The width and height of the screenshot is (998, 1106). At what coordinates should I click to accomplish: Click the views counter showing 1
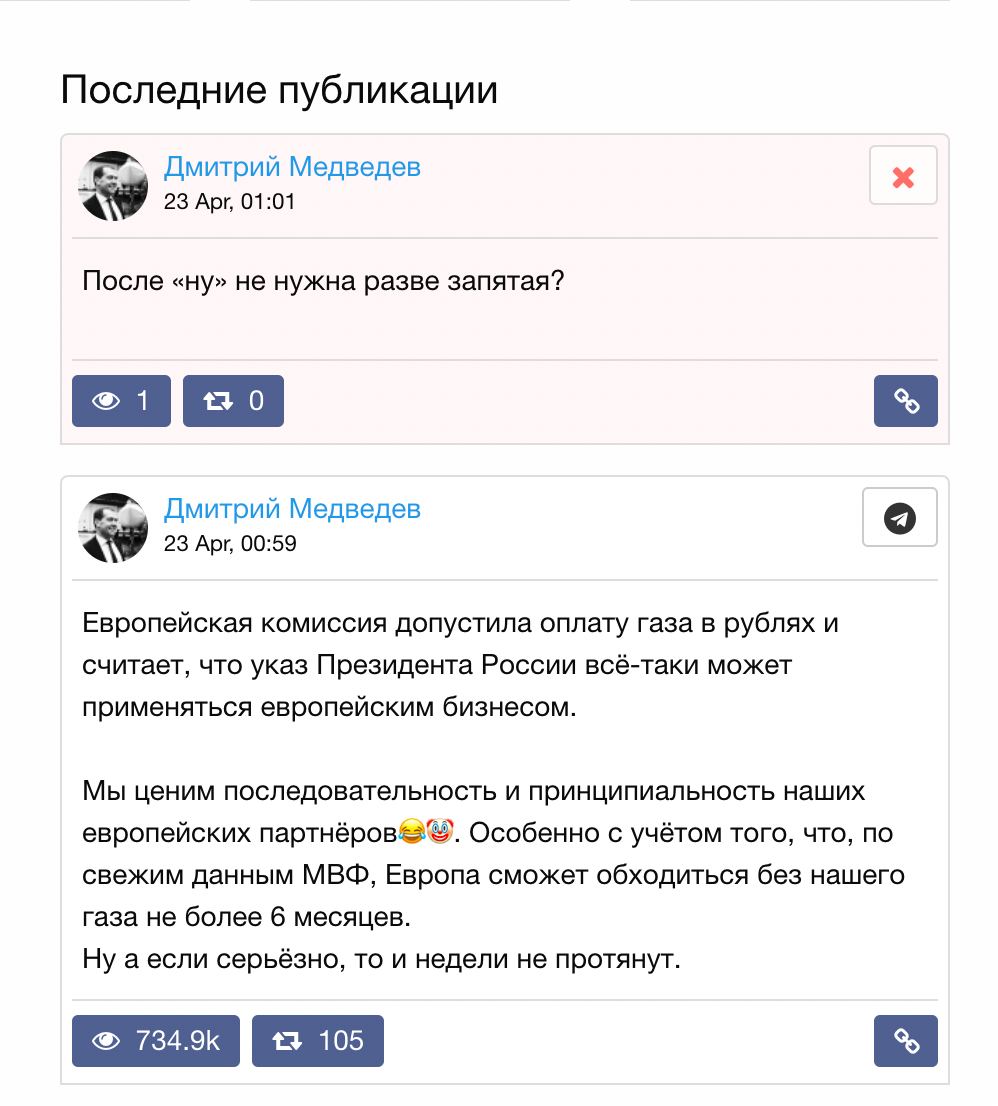pos(121,401)
